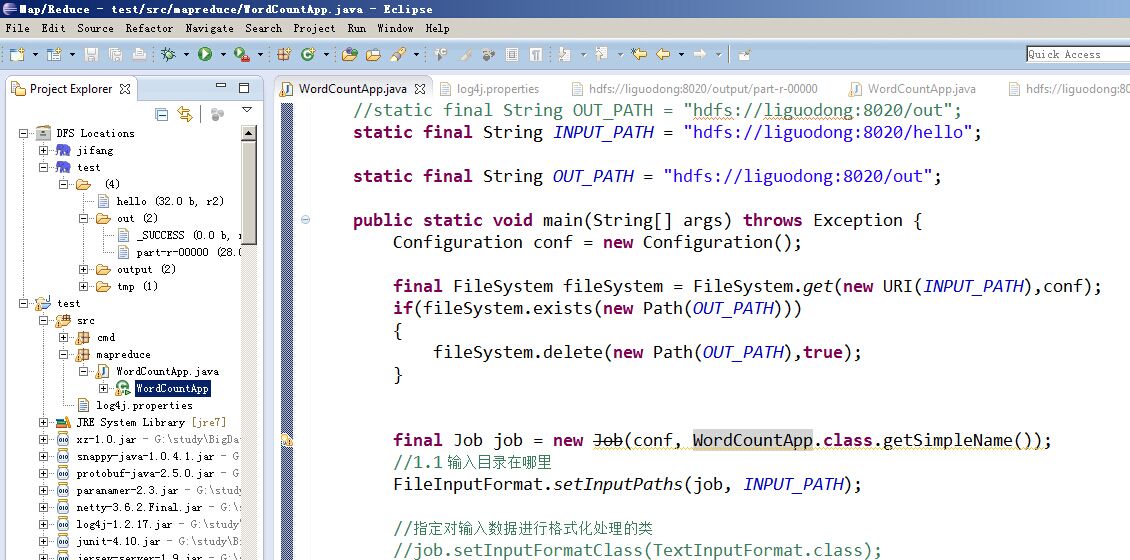Start debugging with the bug icon
Screen dimensions: 1130x560
point(168,54)
